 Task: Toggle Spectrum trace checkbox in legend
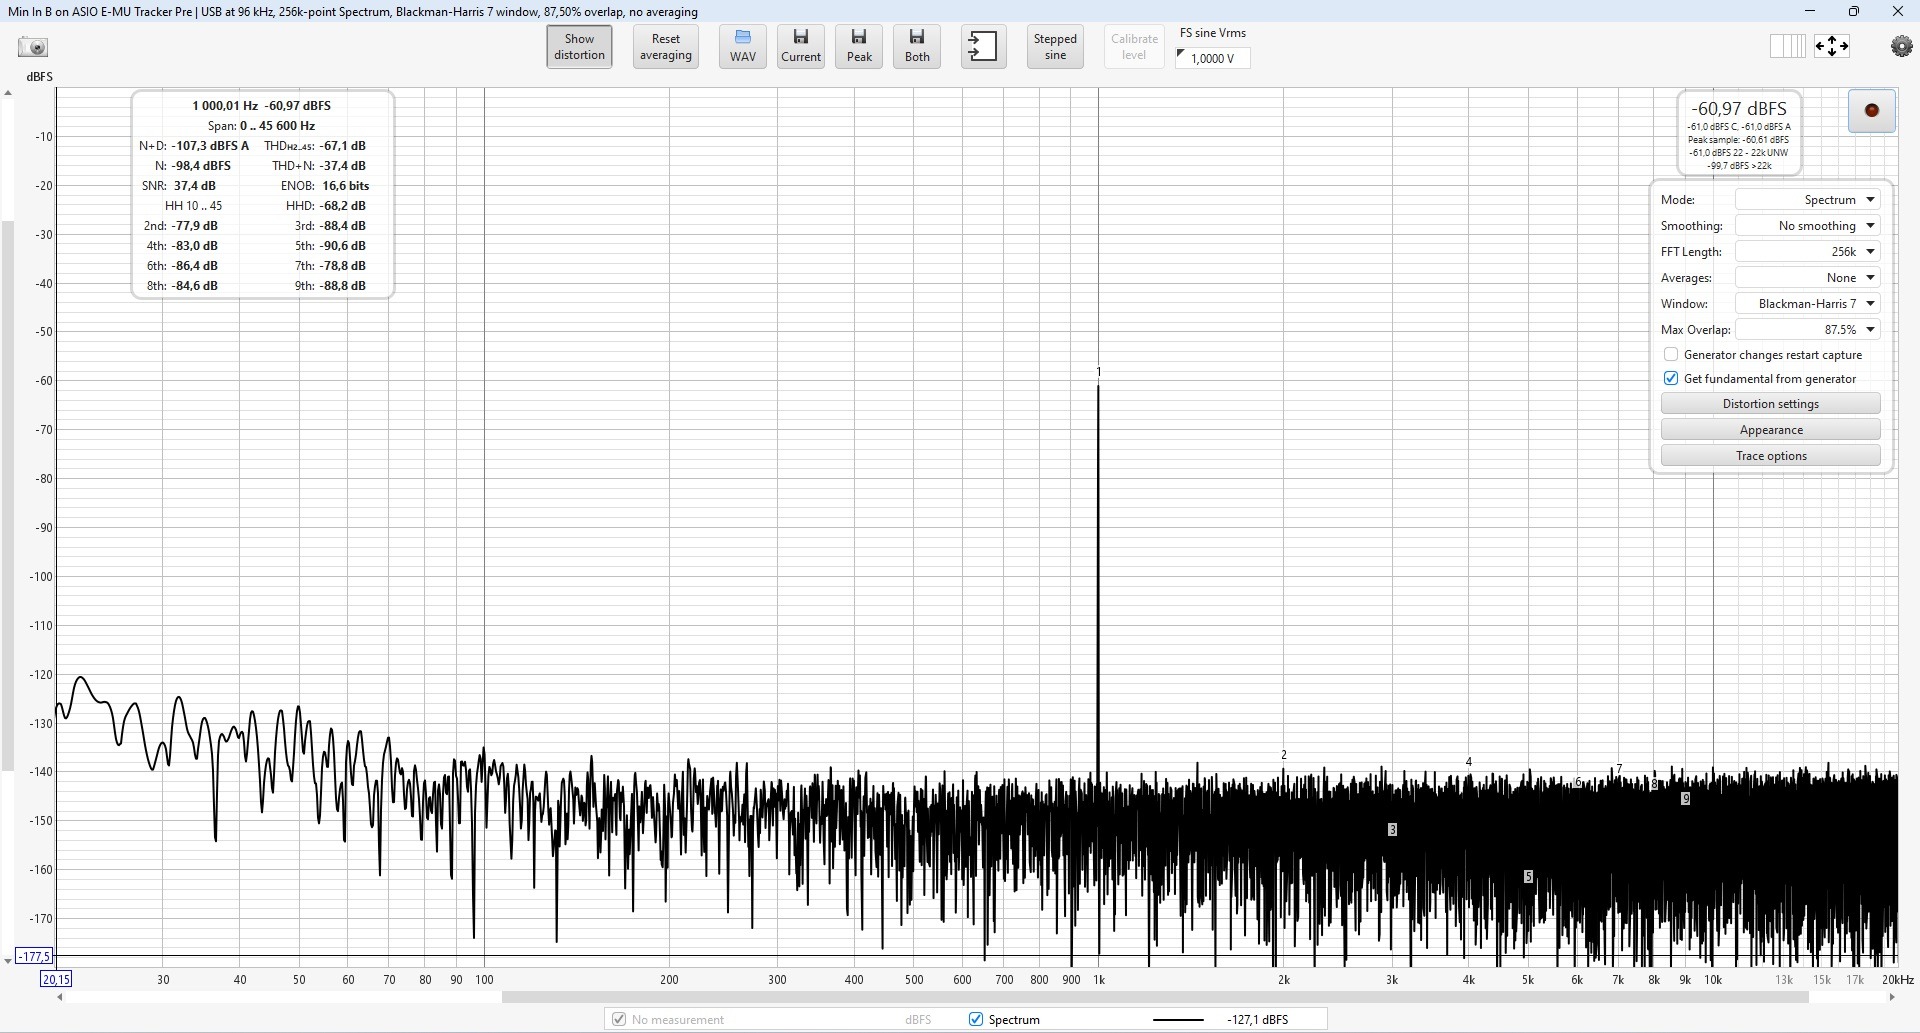(x=976, y=1020)
